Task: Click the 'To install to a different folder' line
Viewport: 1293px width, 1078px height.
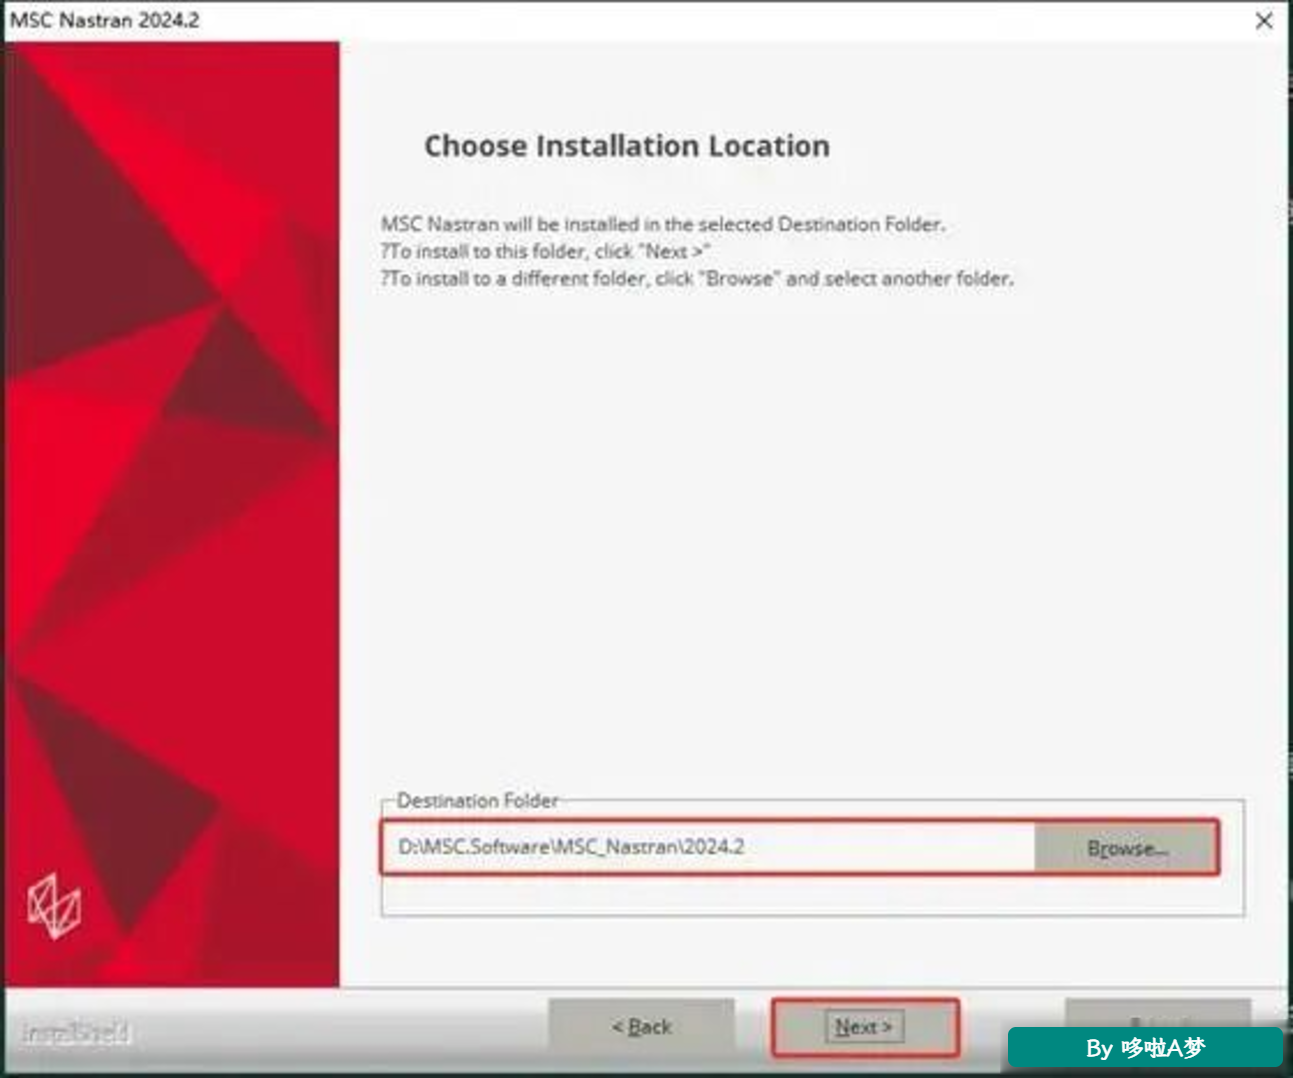Action: click(x=697, y=278)
